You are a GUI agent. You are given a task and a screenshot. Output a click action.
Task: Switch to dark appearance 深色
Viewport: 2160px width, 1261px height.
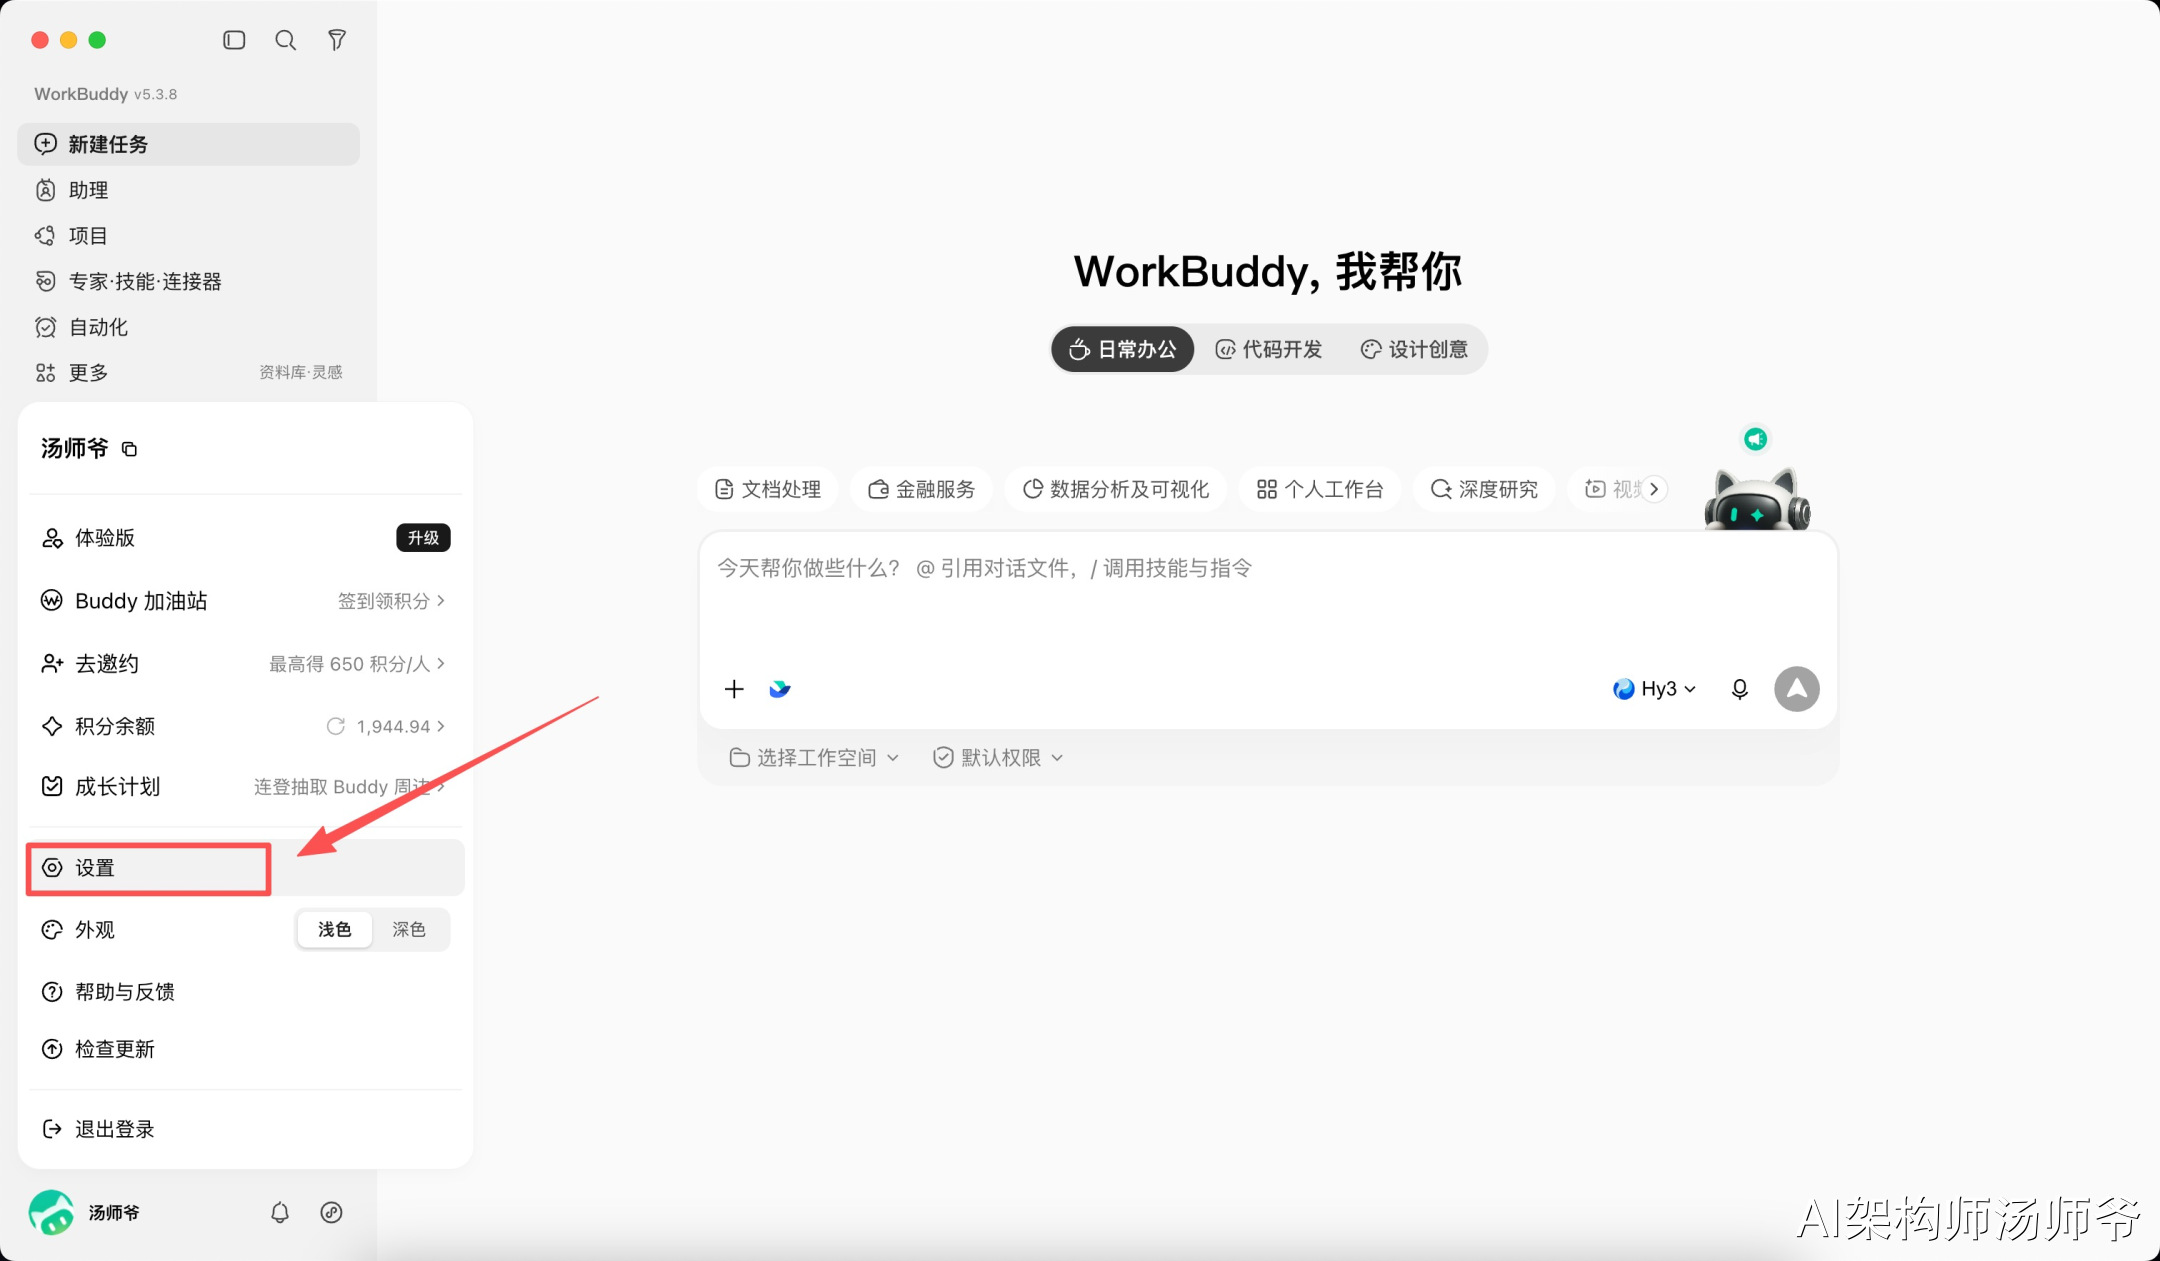click(409, 930)
